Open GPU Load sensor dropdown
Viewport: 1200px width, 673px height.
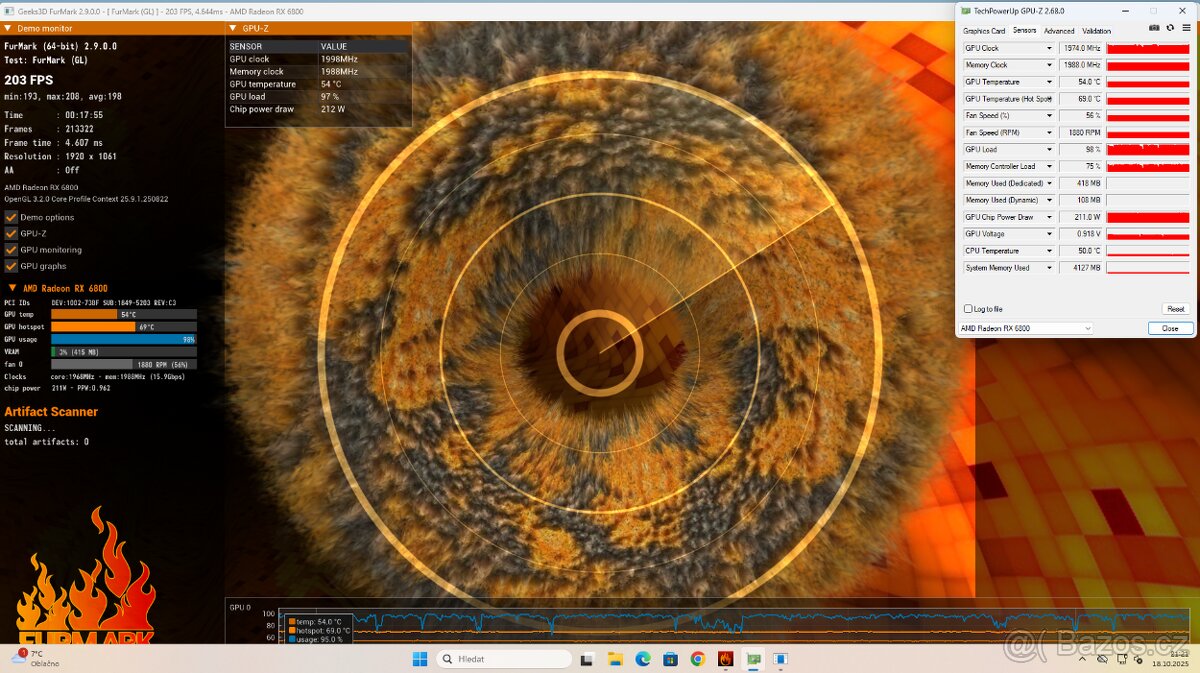pyautogui.click(x=1049, y=150)
